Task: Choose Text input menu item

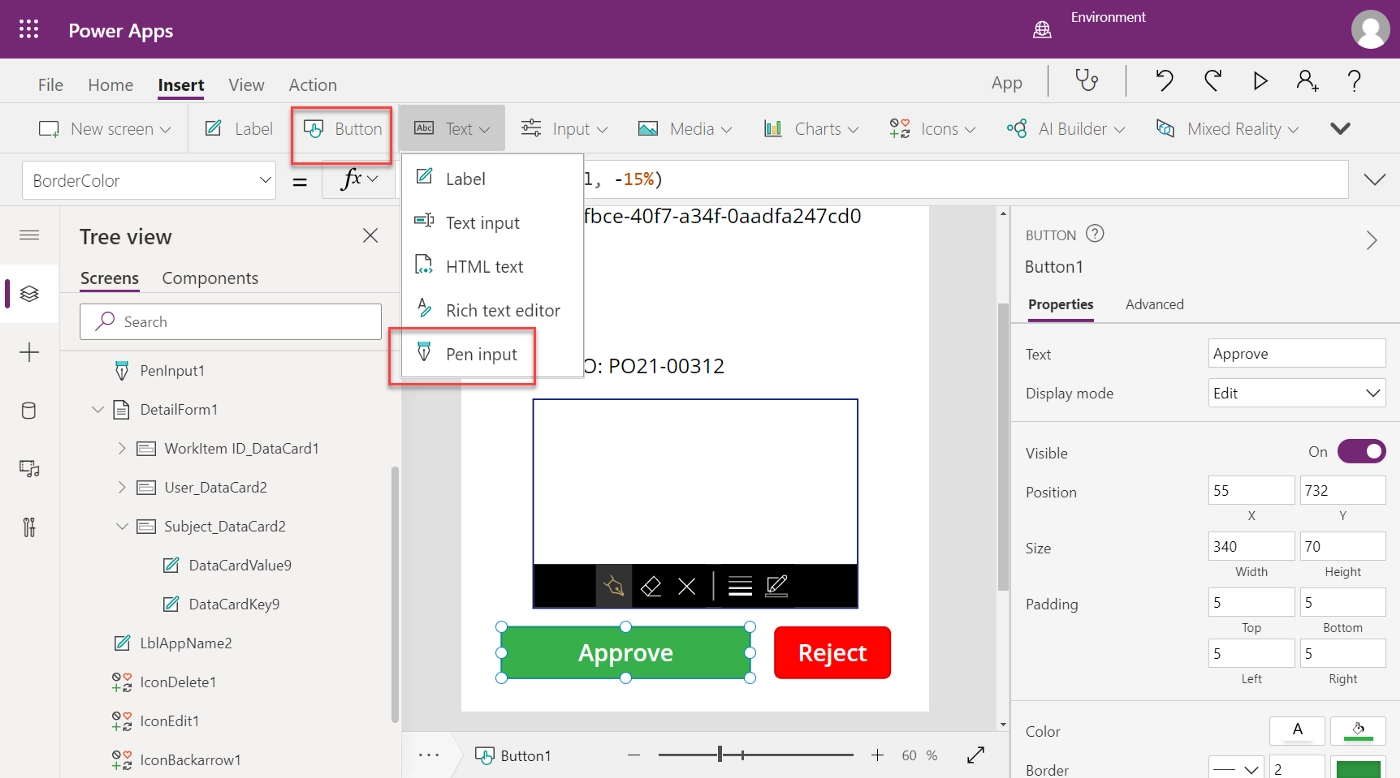Action: tap(492, 222)
